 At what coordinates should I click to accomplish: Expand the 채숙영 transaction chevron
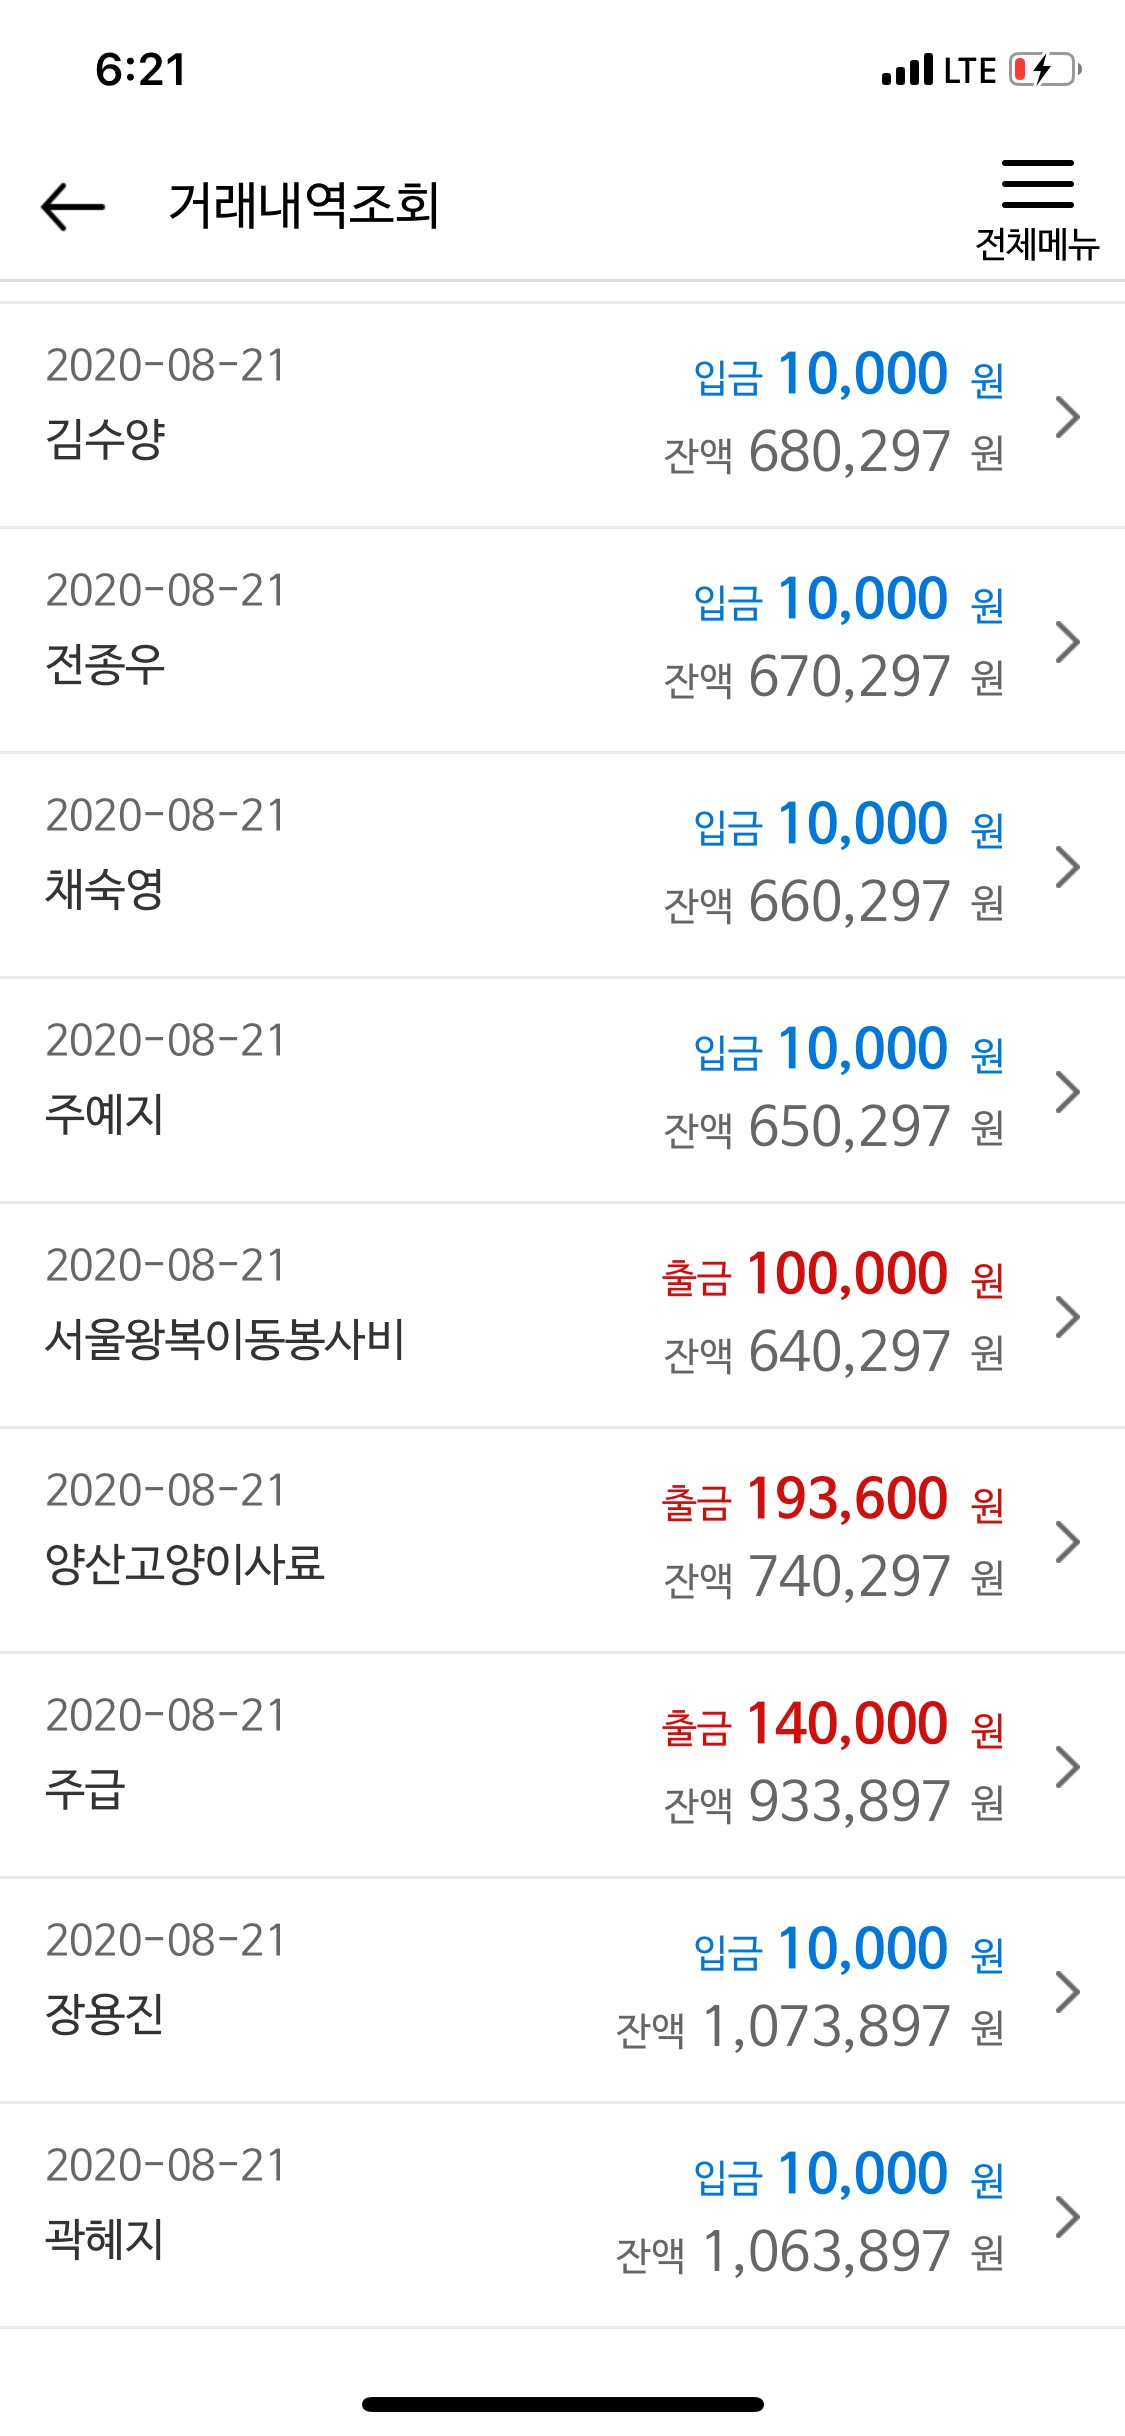pyautogui.click(x=1068, y=866)
